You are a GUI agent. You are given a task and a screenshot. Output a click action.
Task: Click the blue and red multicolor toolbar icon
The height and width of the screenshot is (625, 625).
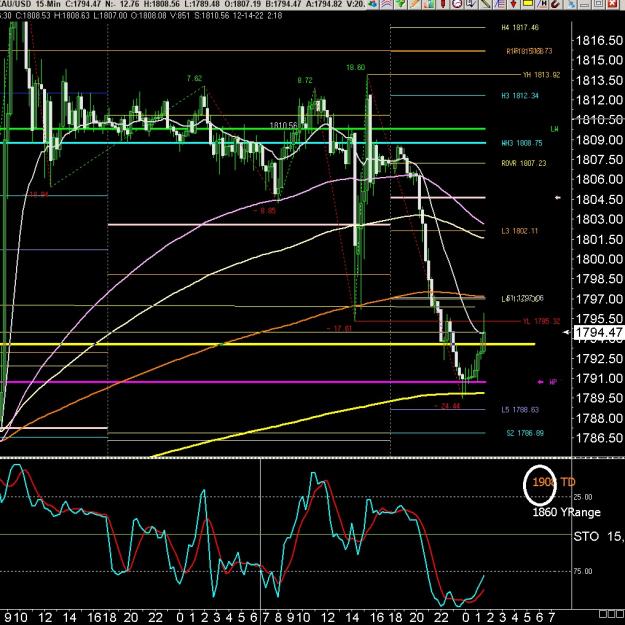coord(373,4)
